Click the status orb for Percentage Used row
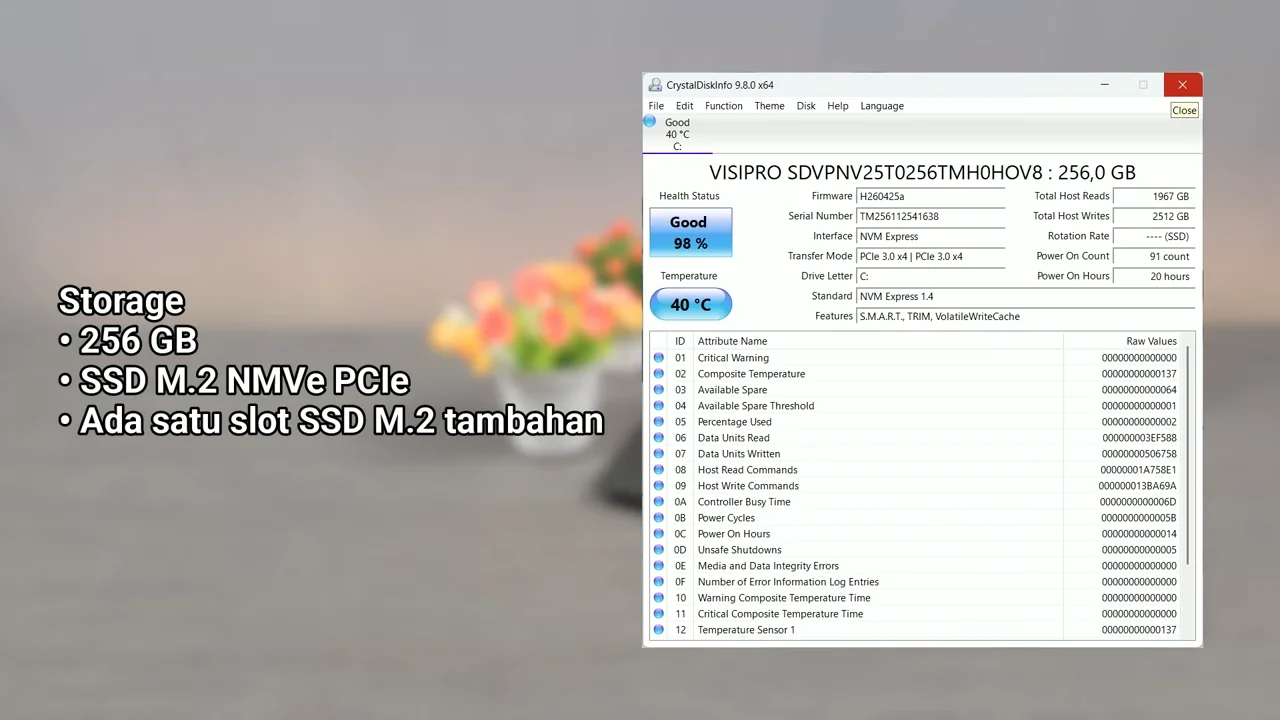The width and height of the screenshot is (1280, 720). click(x=659, y=421)
